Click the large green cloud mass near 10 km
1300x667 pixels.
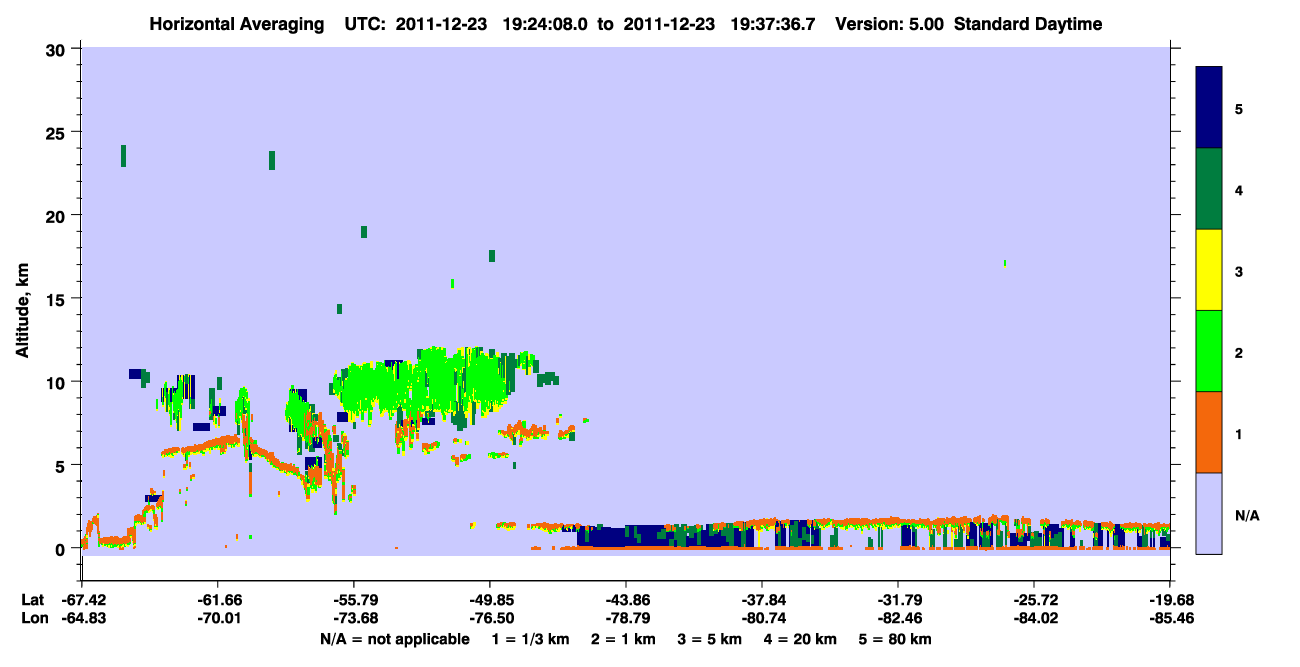coord(425,385)
